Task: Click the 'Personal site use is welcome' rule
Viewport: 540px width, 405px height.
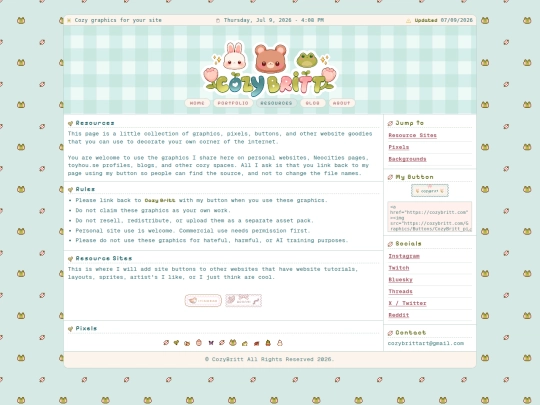Action: (193, 230)
